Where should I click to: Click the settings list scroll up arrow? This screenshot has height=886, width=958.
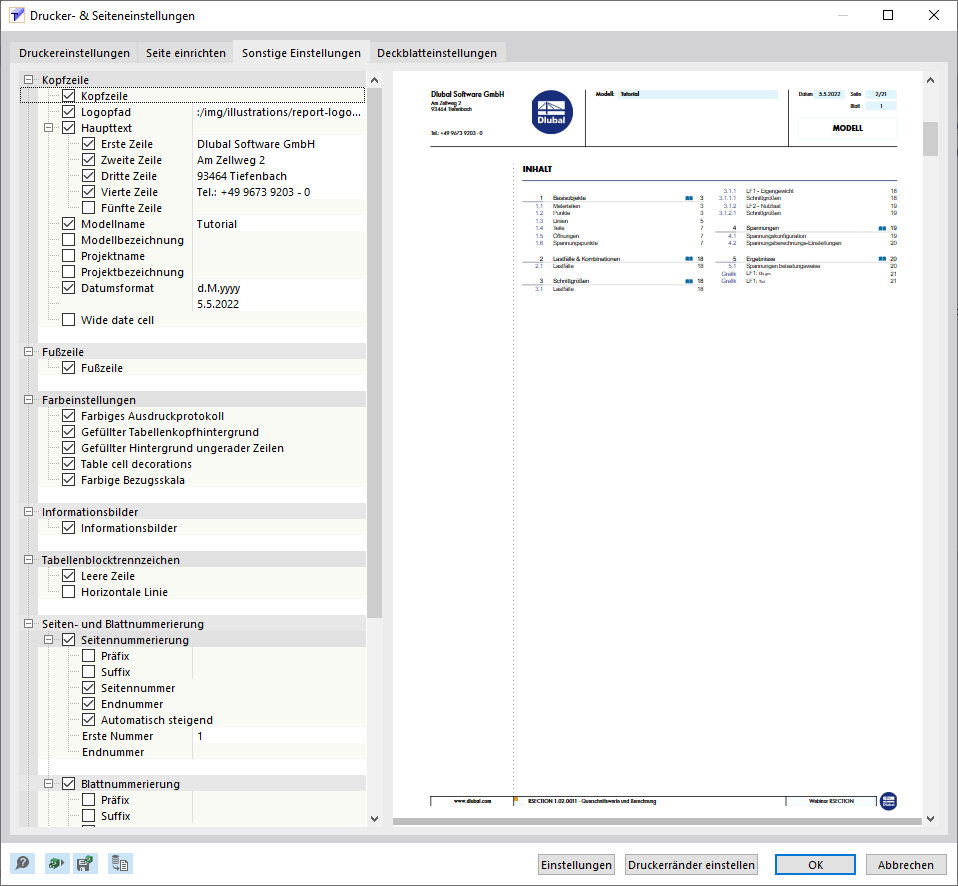point(375,80)
